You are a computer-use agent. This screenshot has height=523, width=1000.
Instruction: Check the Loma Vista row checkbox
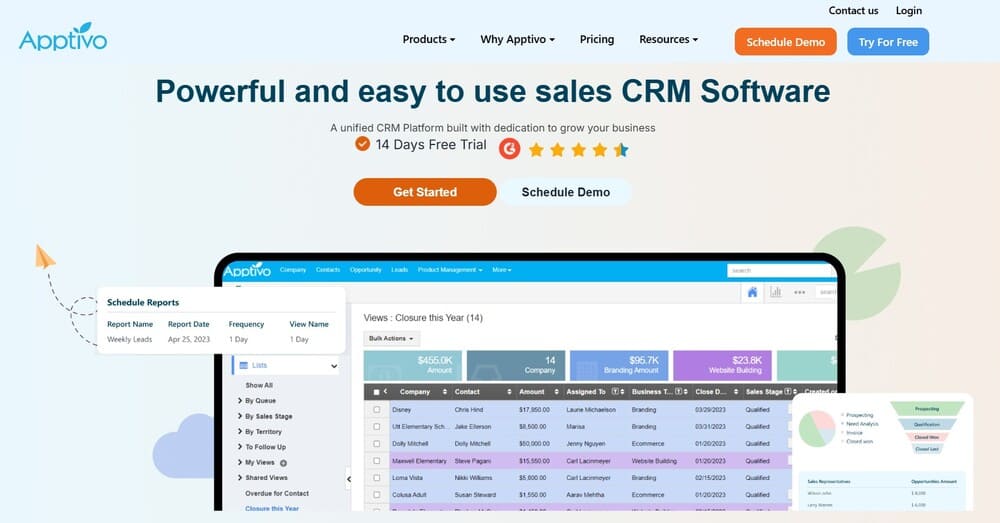point(376,478)
